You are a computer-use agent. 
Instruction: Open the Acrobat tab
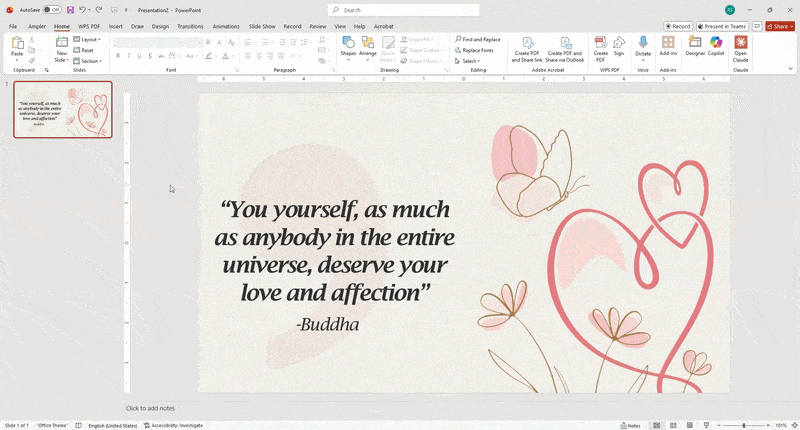click(x=384, y=26)
